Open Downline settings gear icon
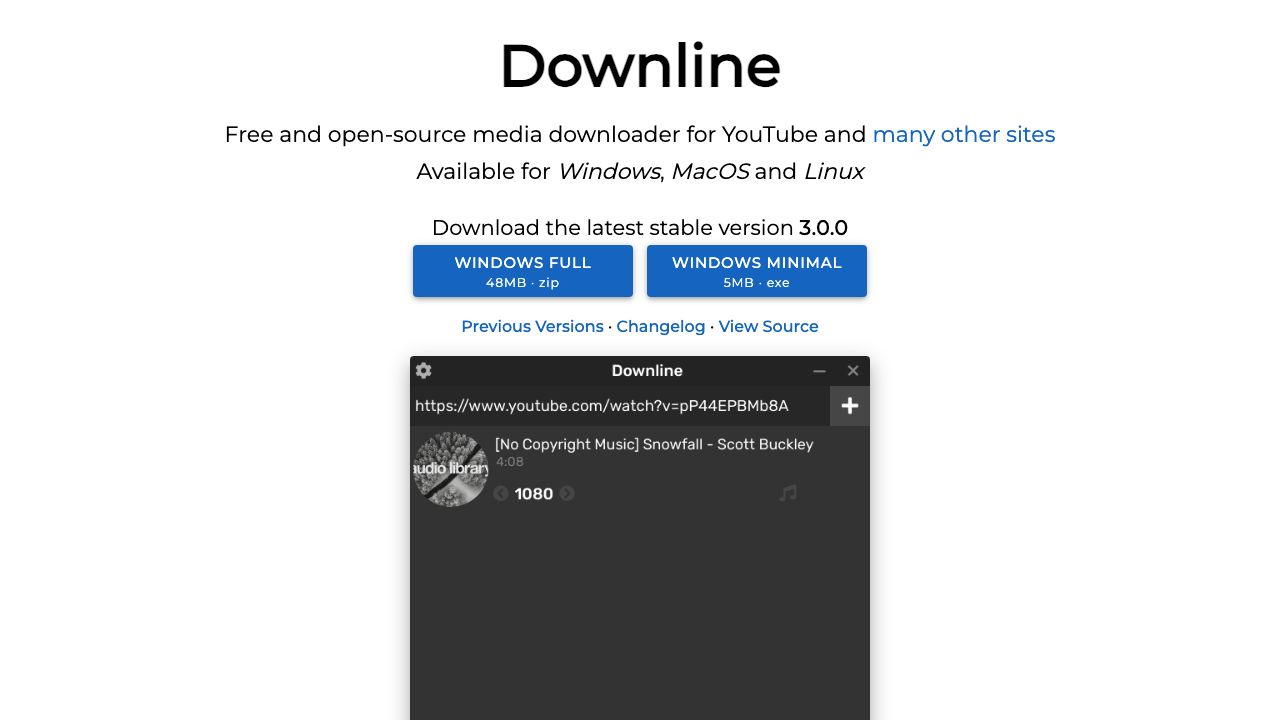This screenshot has height=720, width=1280. pyautogui.click(x=424, y=371)
